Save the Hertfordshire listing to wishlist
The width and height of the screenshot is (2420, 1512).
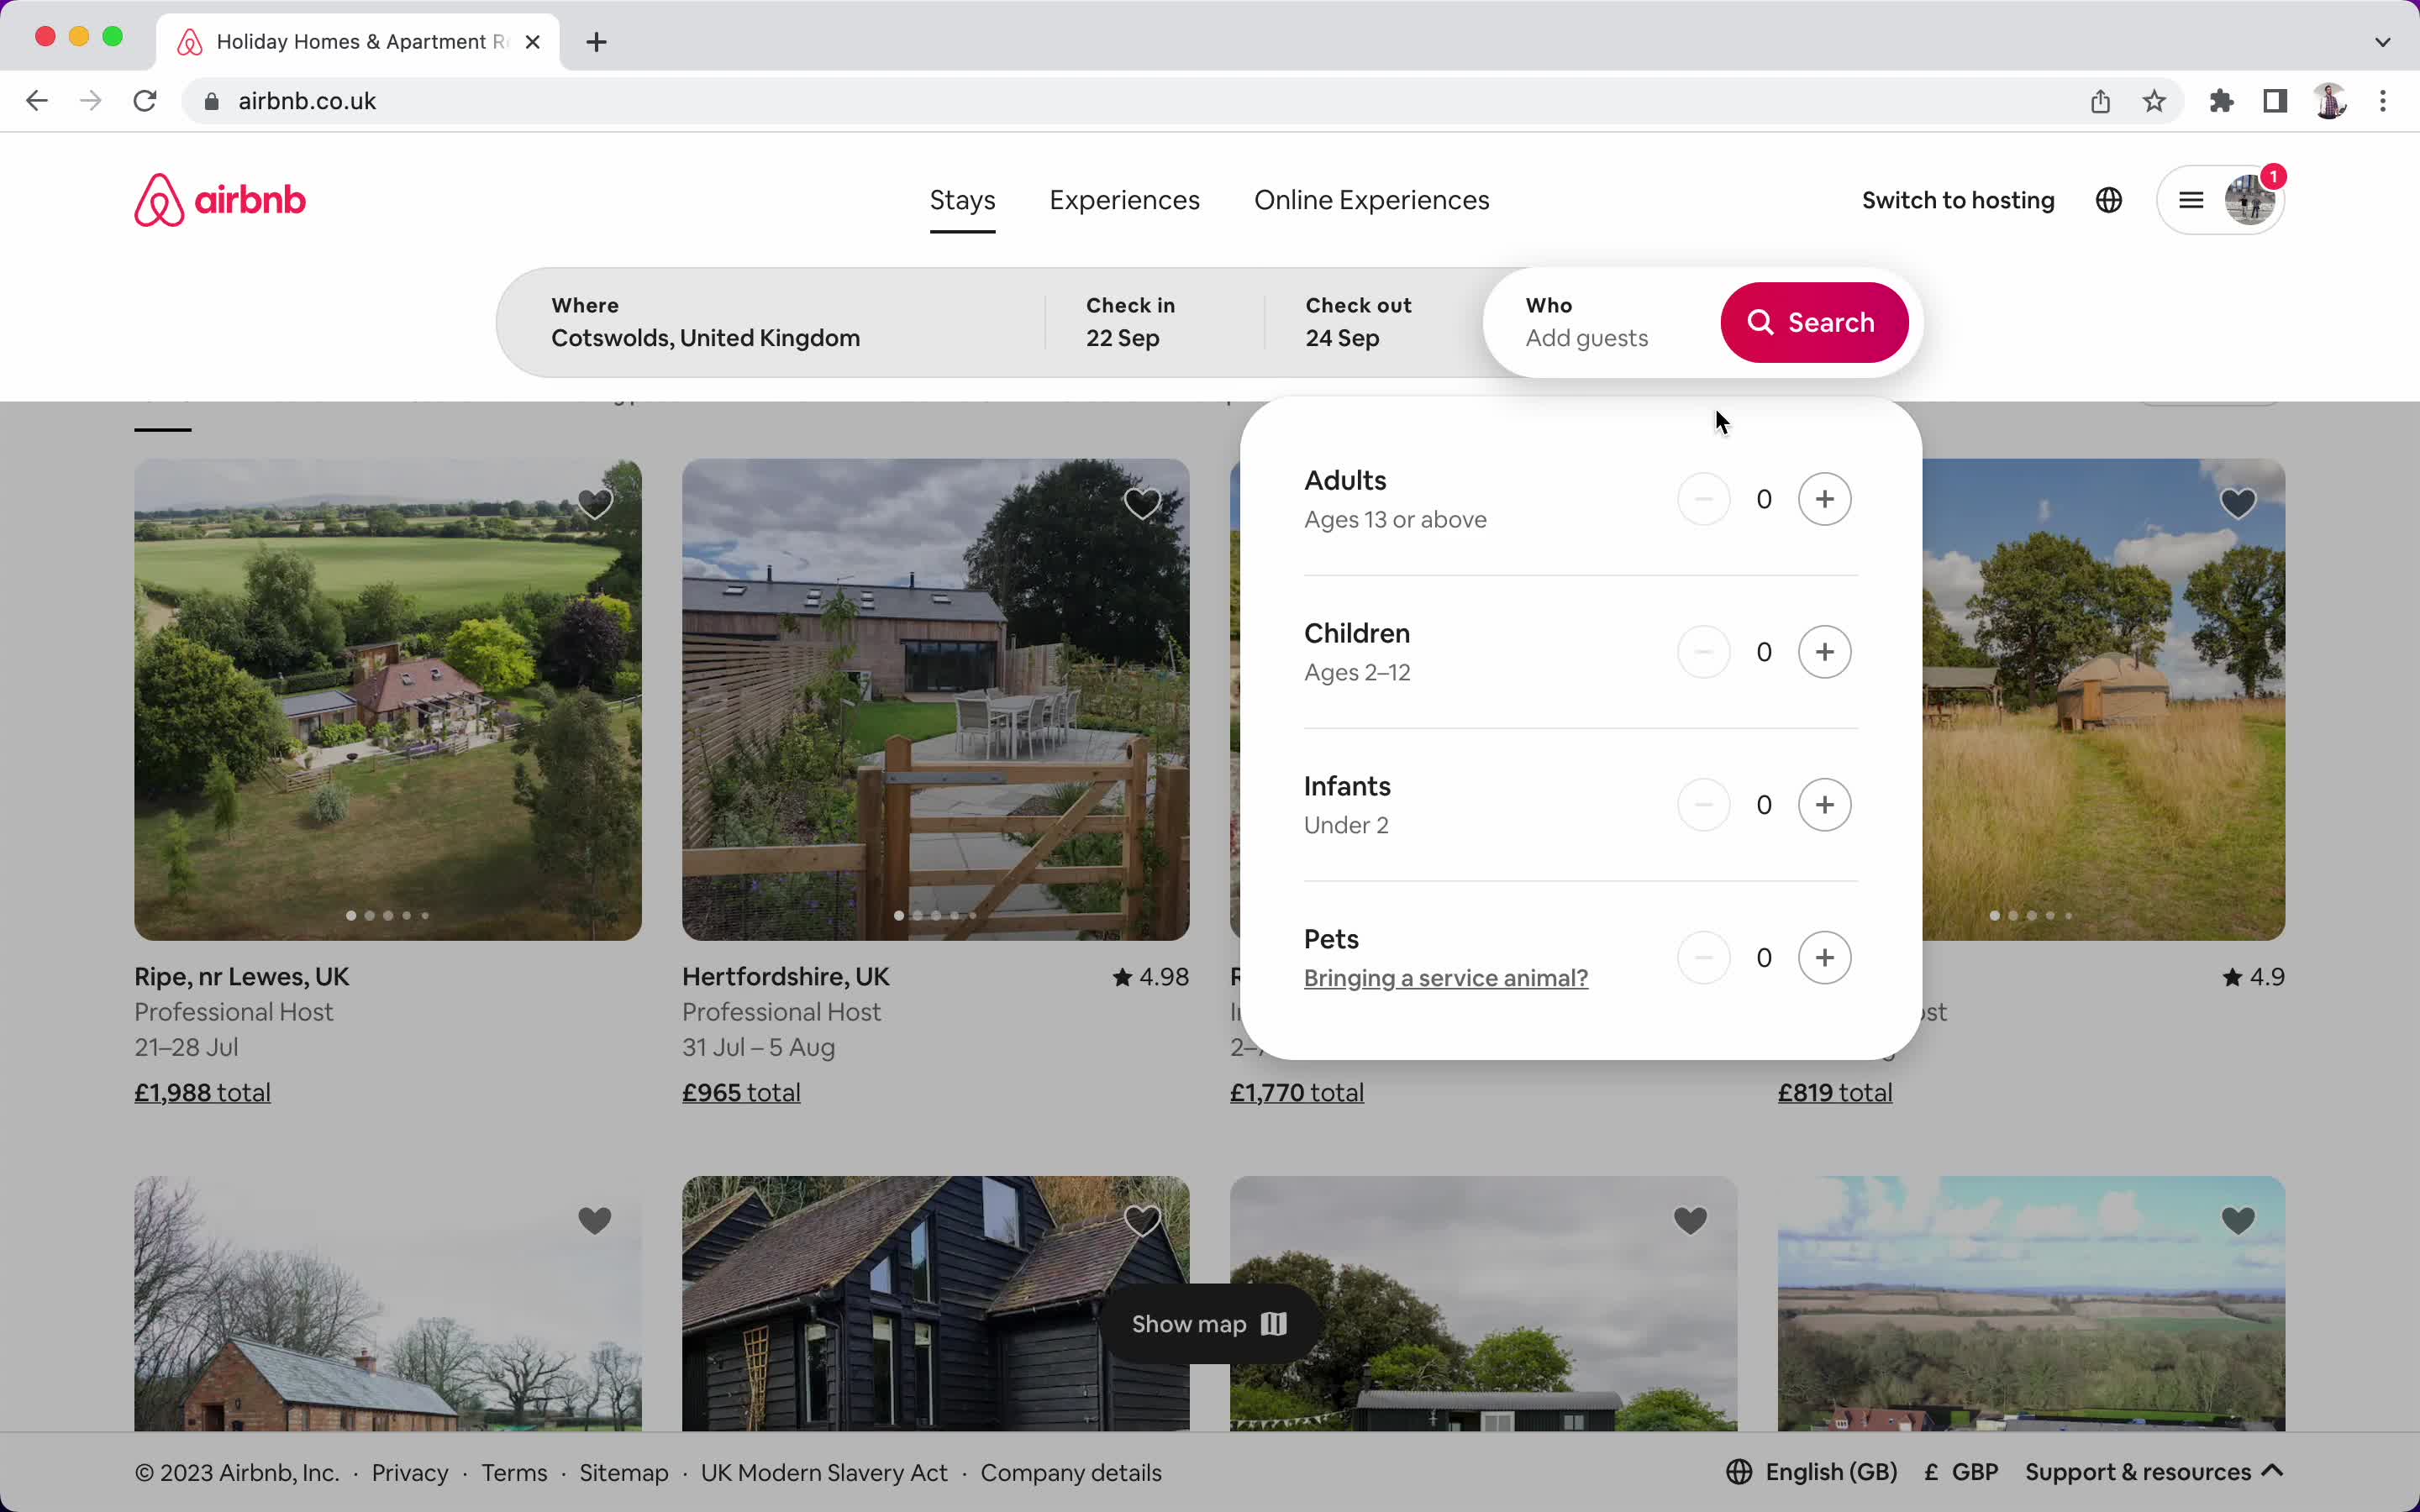click(1142, 503)
